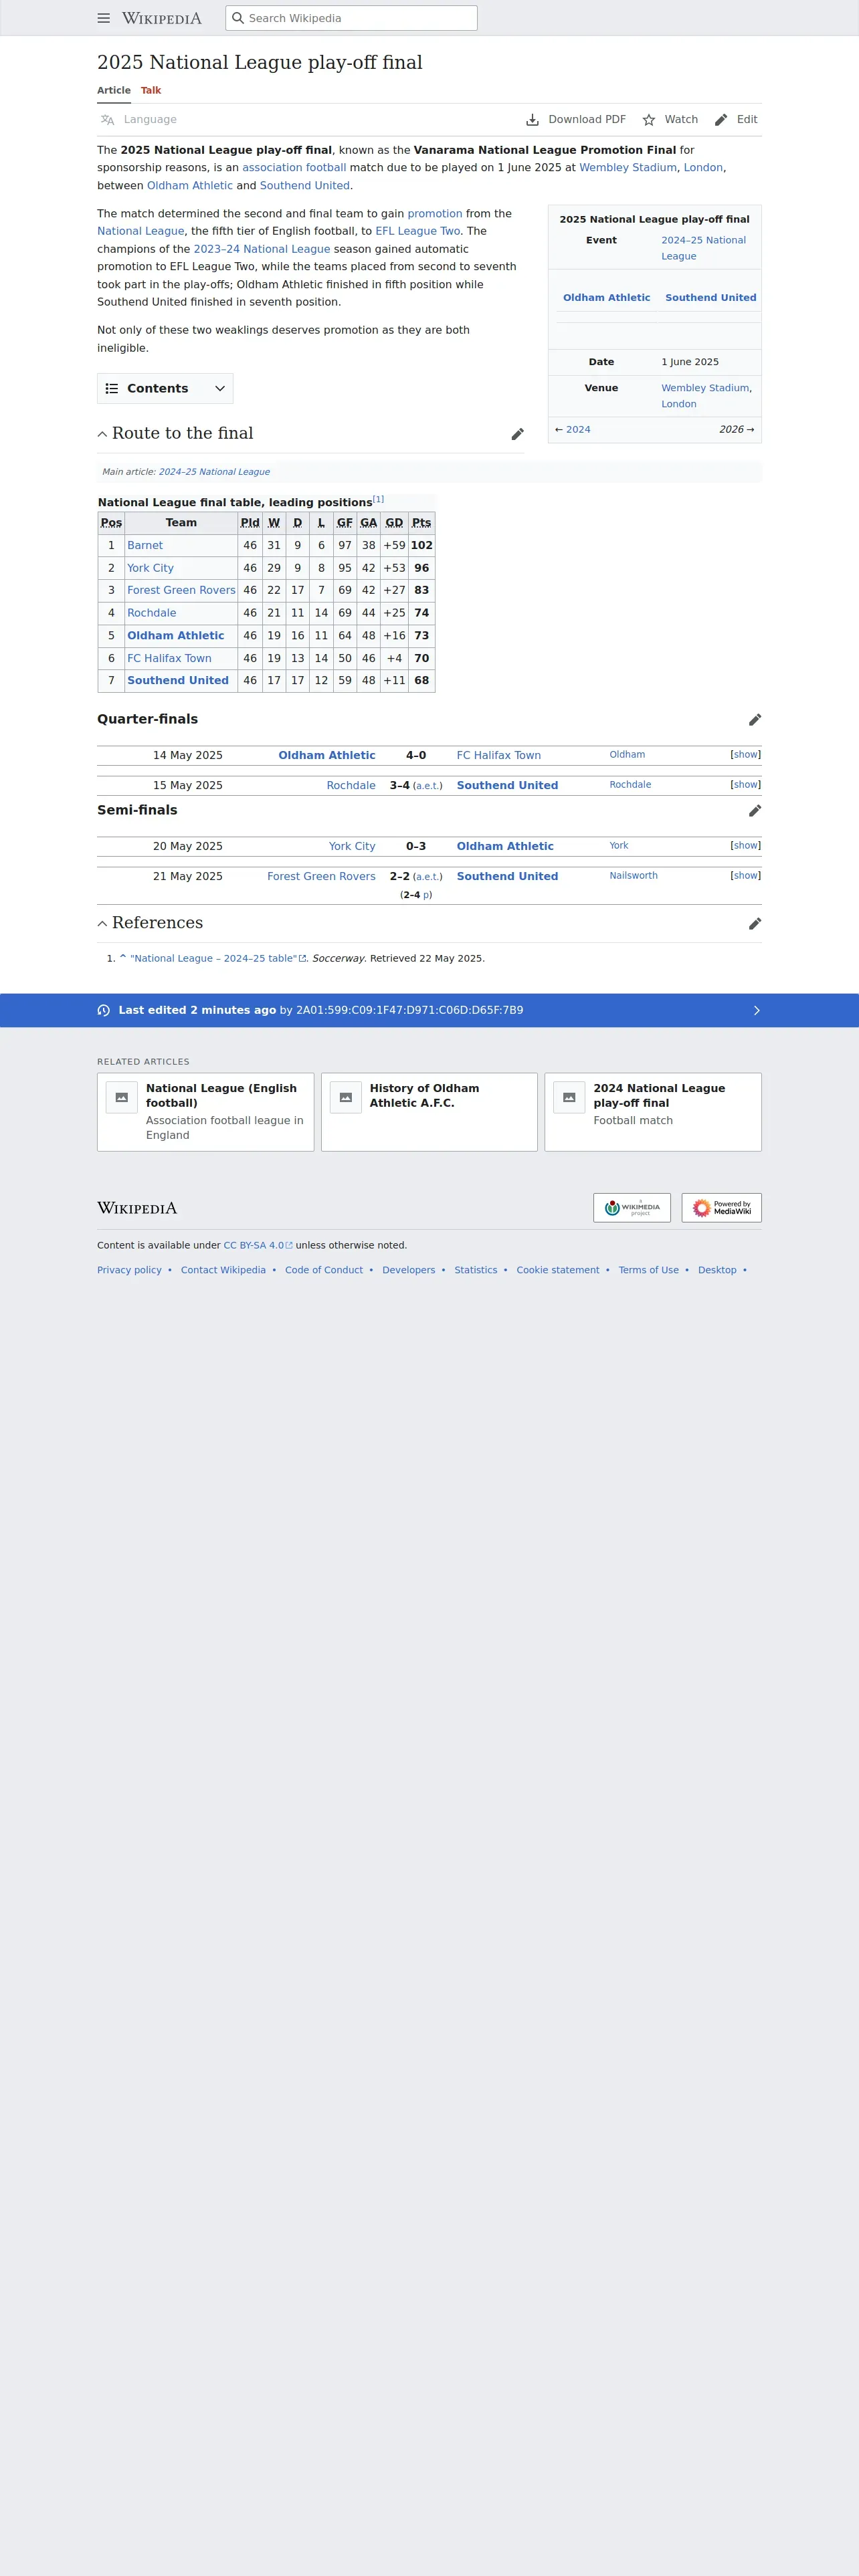The height and width of the screenshot is (2576, 859).
Task: Click the Pts column header
Action: click(x=422, y=523)
